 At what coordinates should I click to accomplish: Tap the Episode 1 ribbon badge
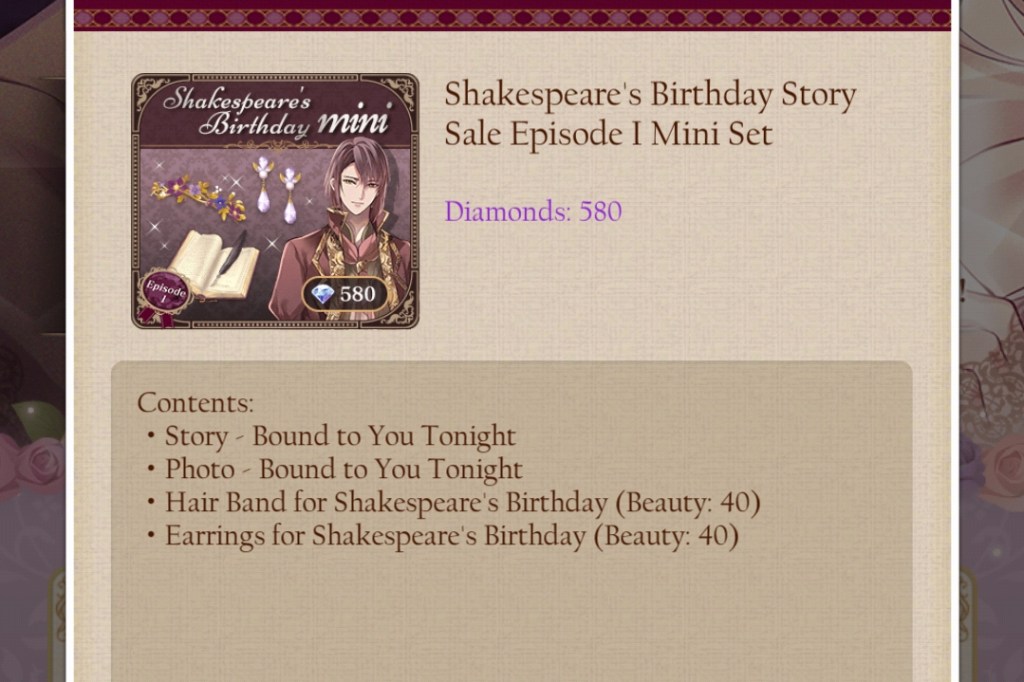164,295
